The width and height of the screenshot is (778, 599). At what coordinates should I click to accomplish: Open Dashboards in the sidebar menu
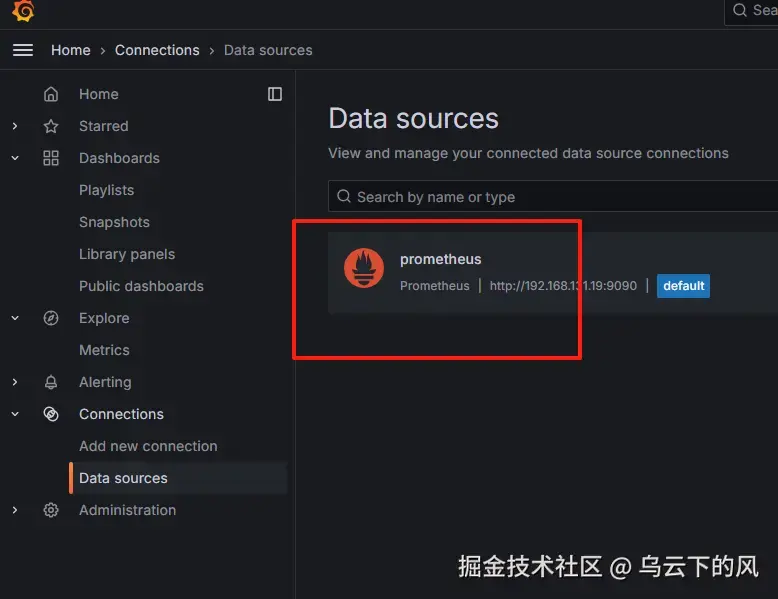point(120,158)
